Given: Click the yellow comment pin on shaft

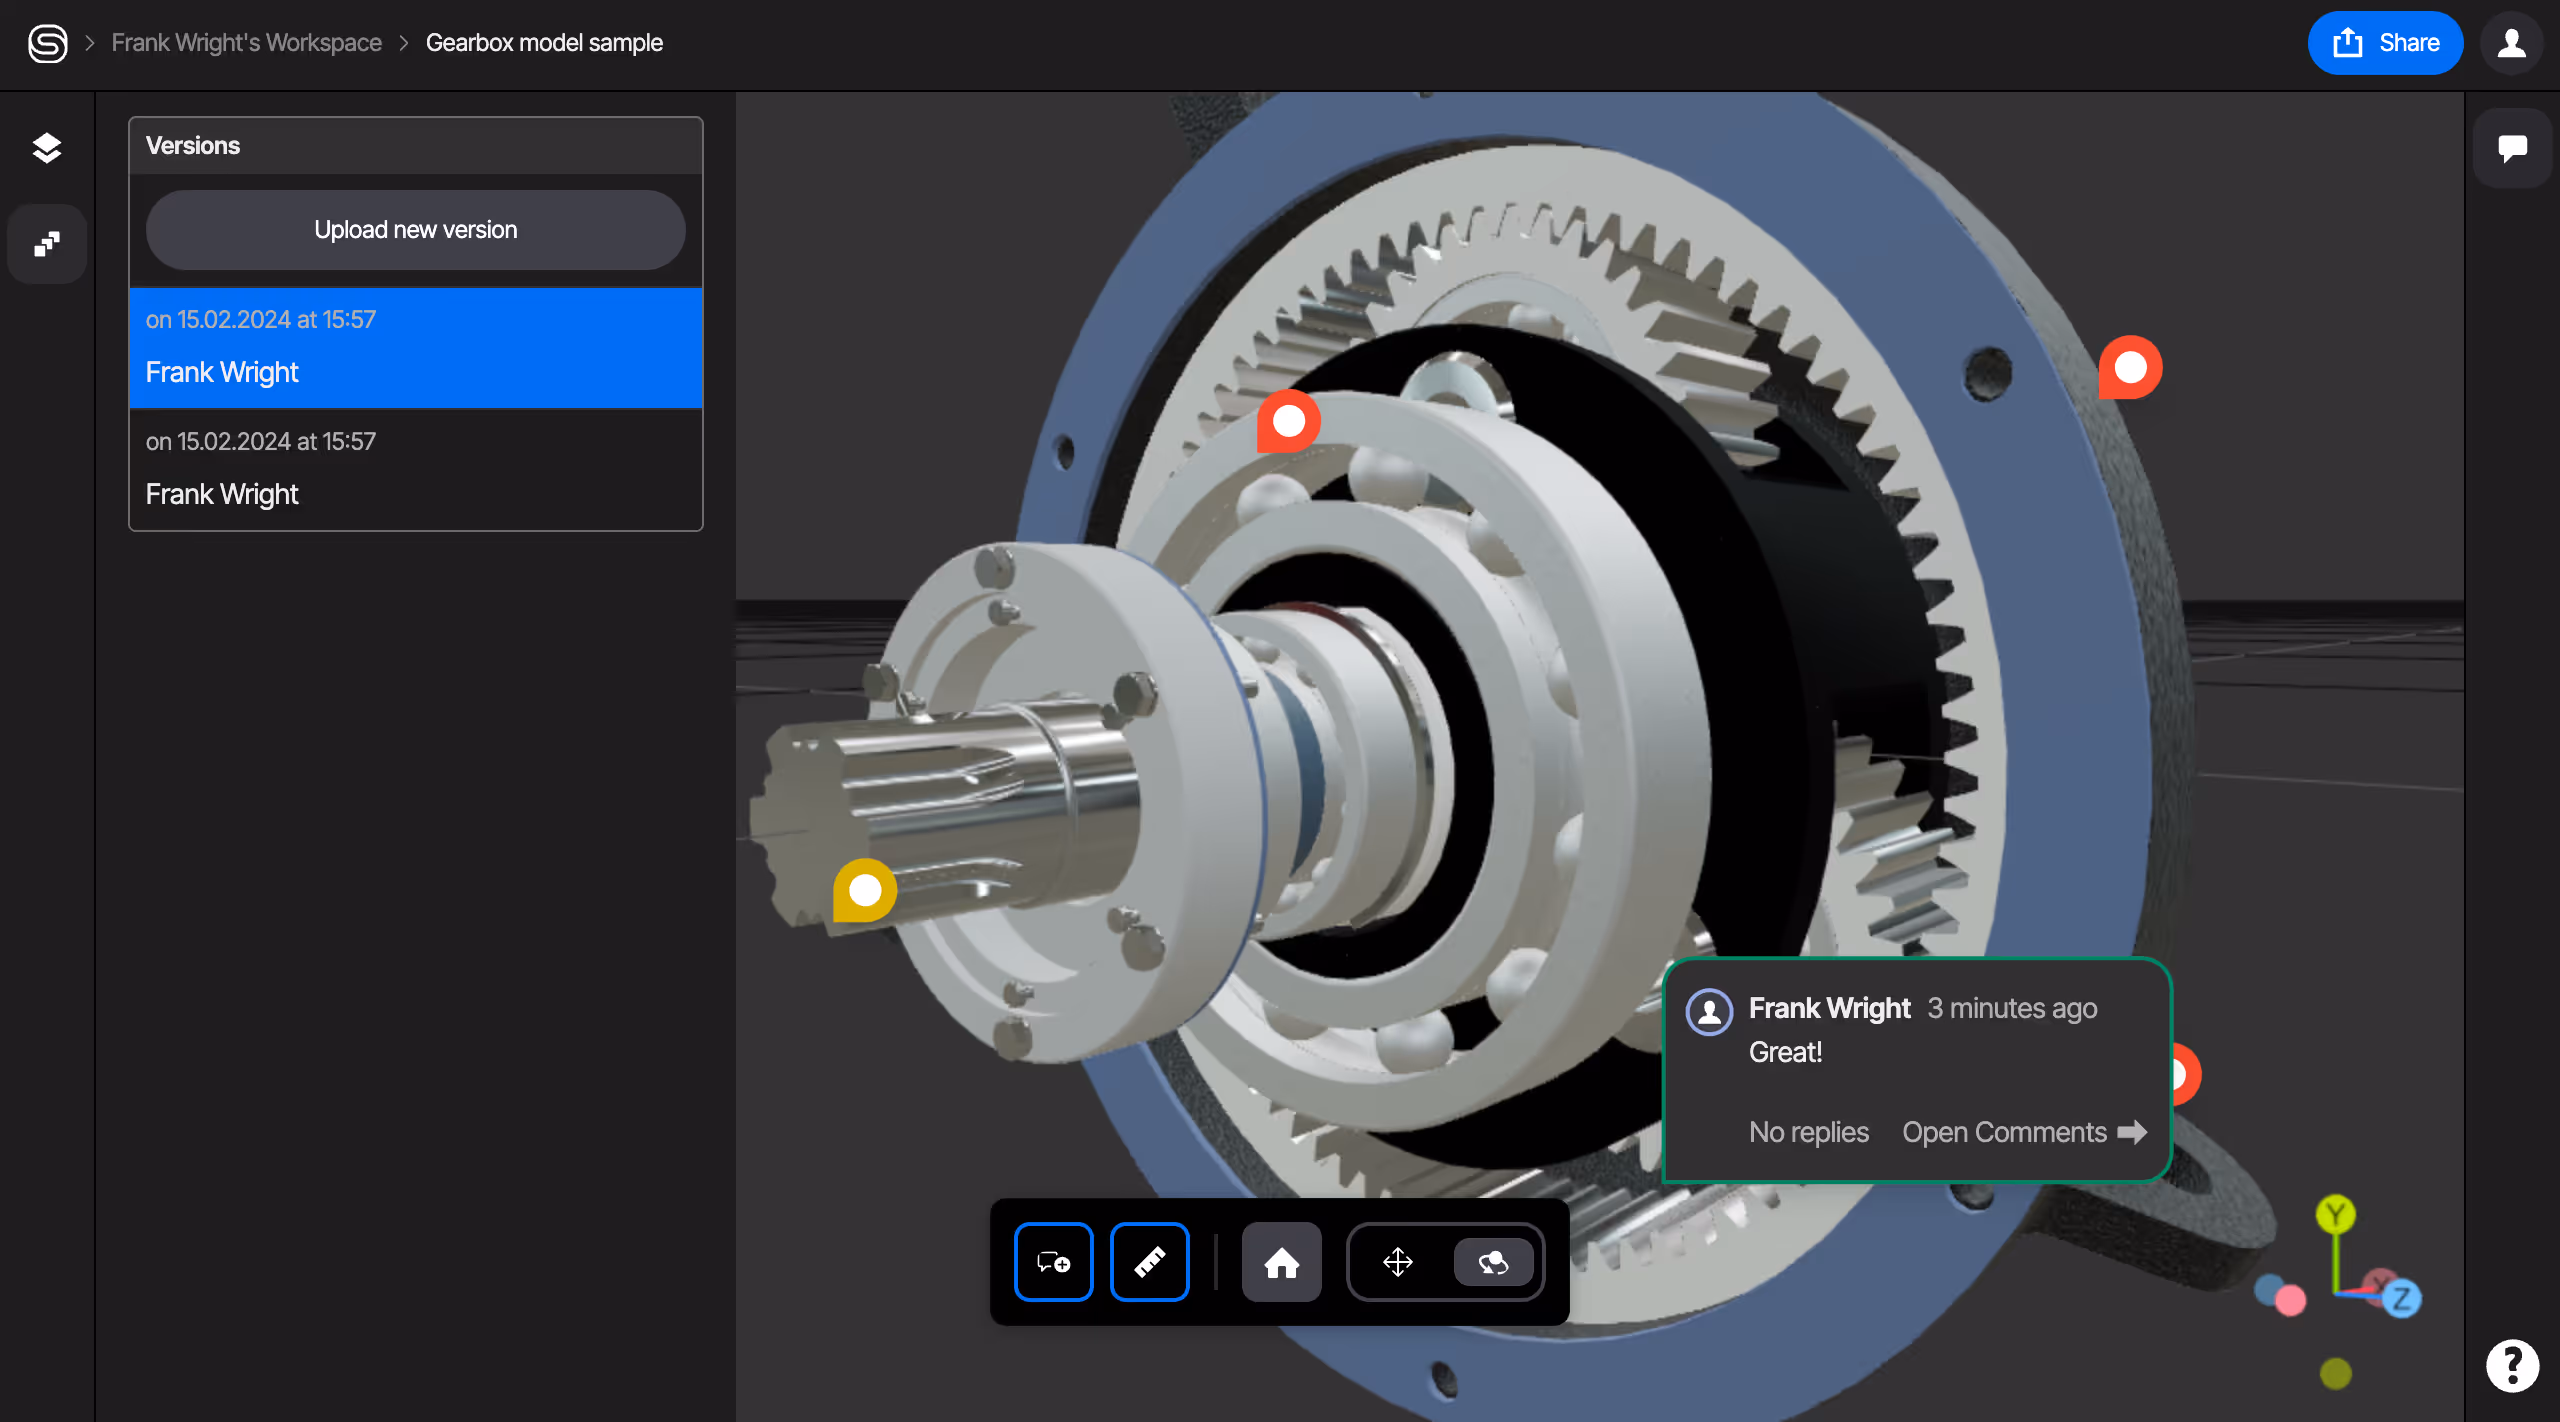Looking at the screenshot, I should pos(865,890).
